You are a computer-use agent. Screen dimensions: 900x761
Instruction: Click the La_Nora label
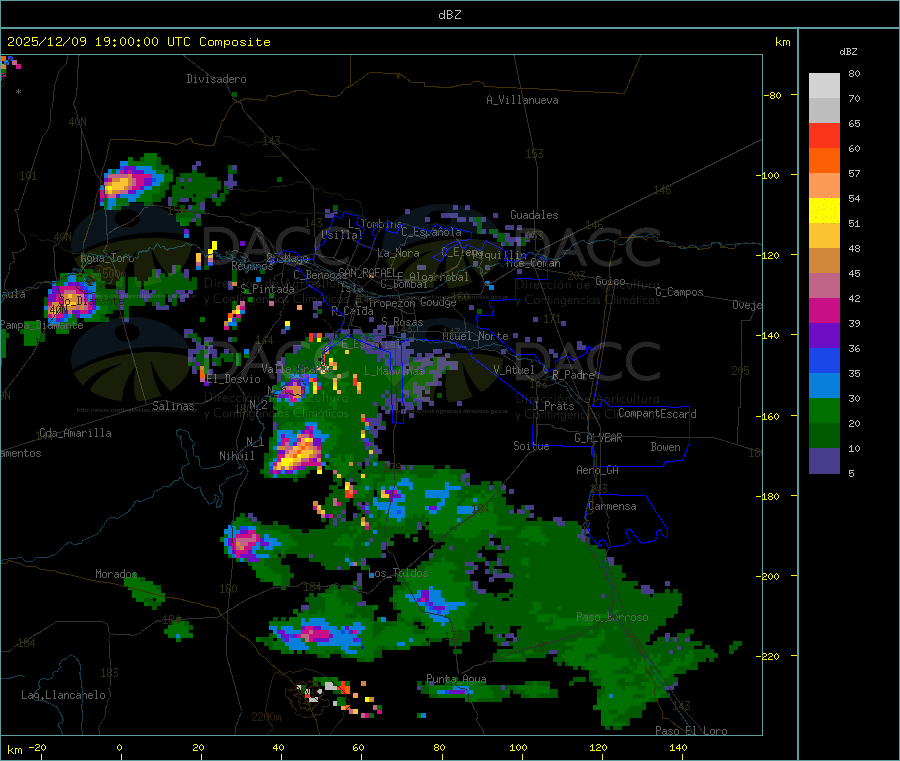398,253
